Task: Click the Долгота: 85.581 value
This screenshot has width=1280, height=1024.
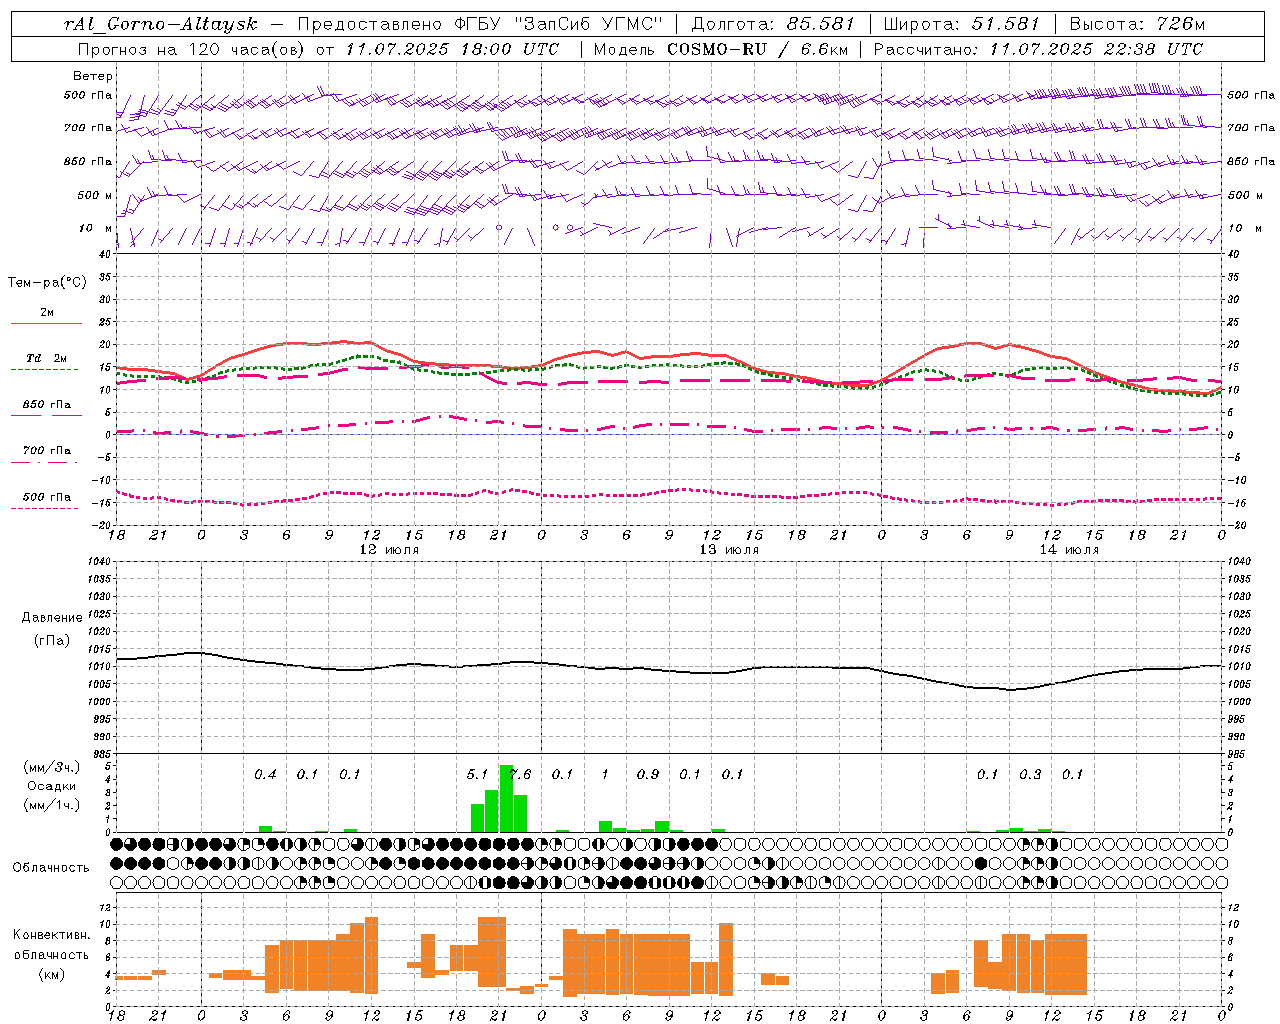Action: coord(773,24)
